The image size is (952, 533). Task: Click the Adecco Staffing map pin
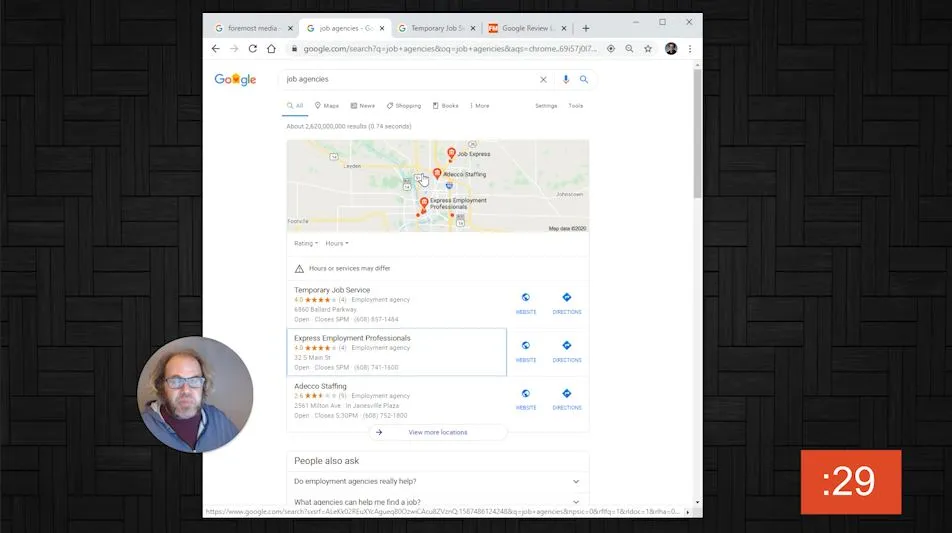click(x=437, y=174)
